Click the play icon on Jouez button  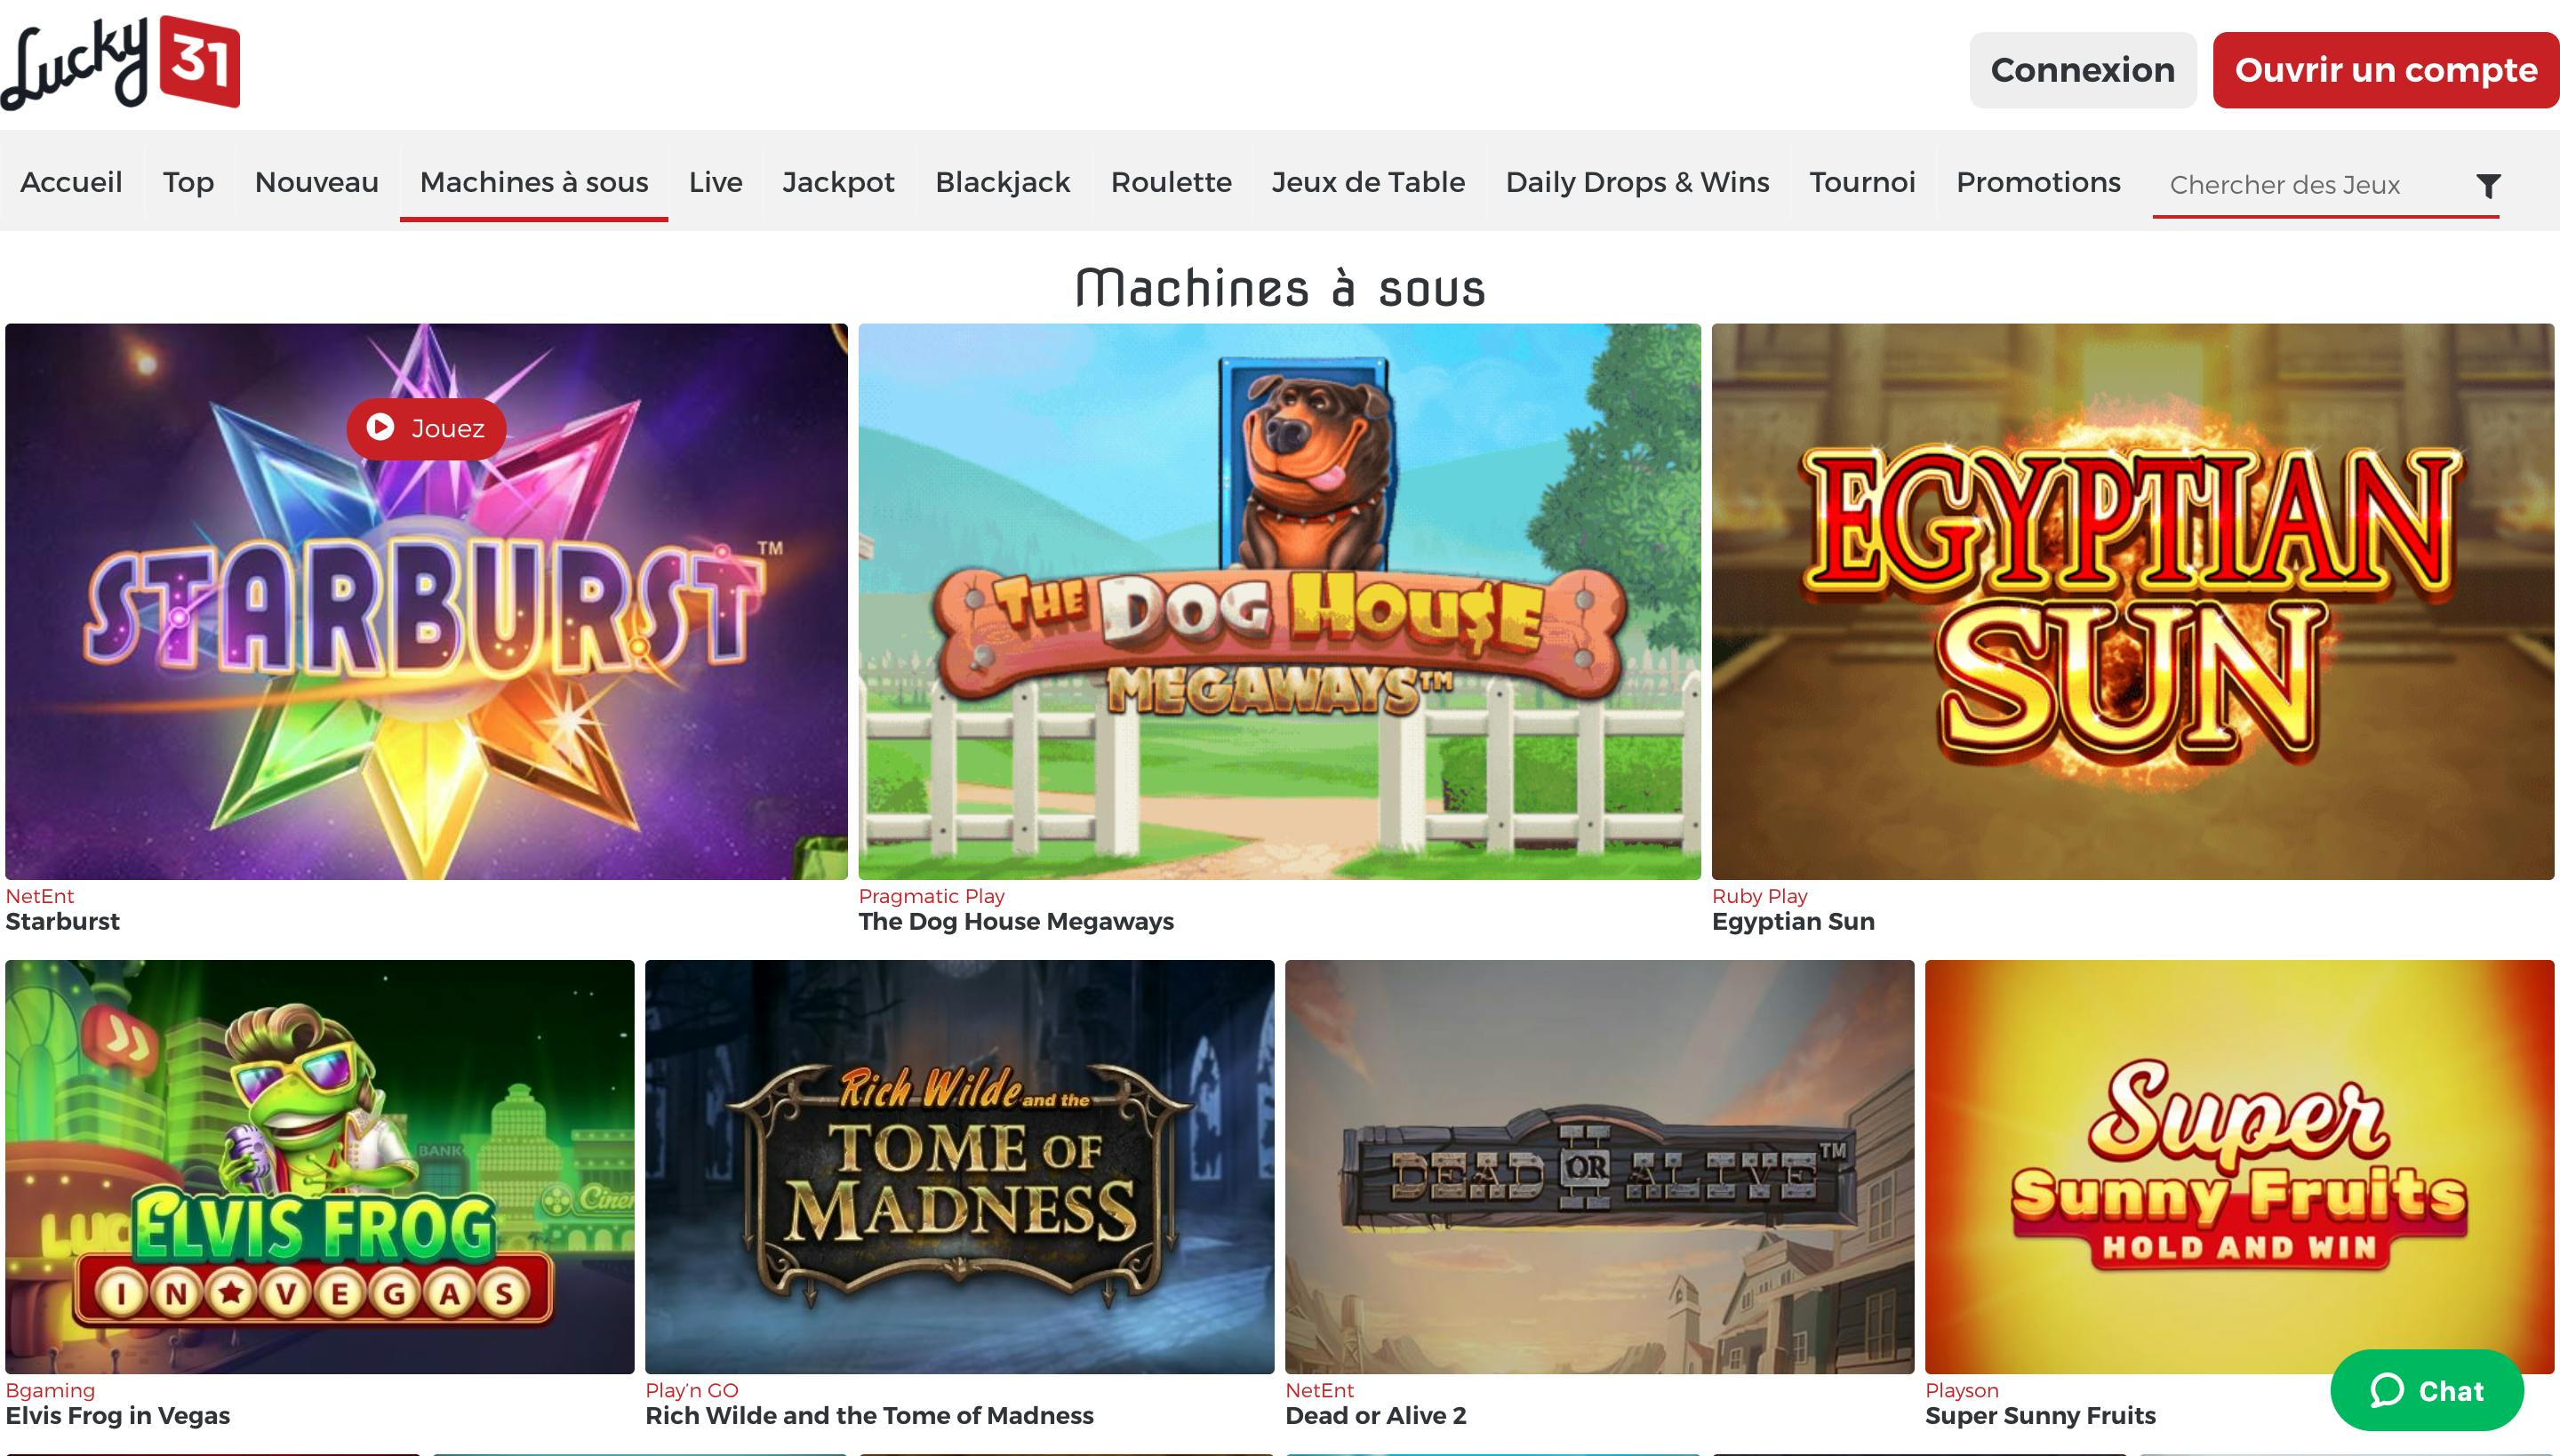[x=380, y=427]
